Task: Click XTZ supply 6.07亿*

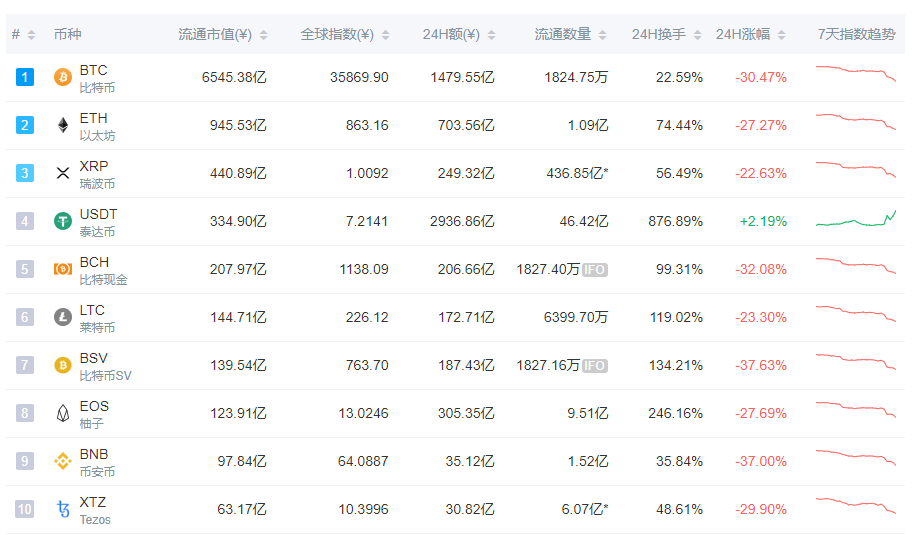Action: tap(585, 510)
